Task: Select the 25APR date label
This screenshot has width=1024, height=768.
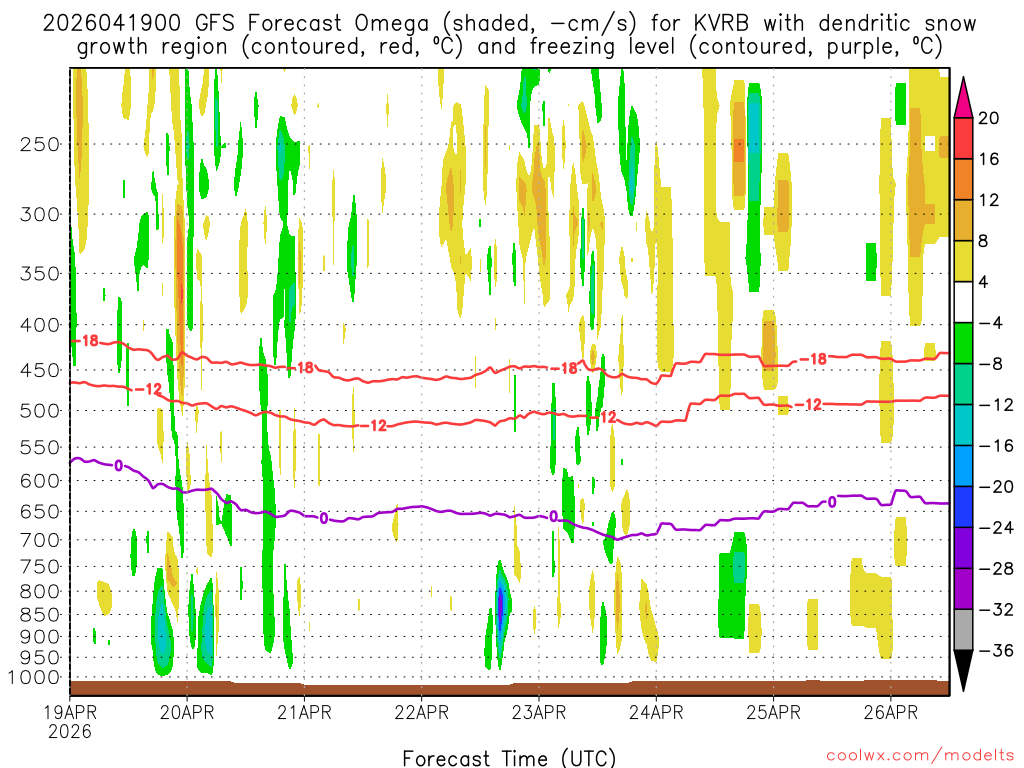Action: (773, 712)
